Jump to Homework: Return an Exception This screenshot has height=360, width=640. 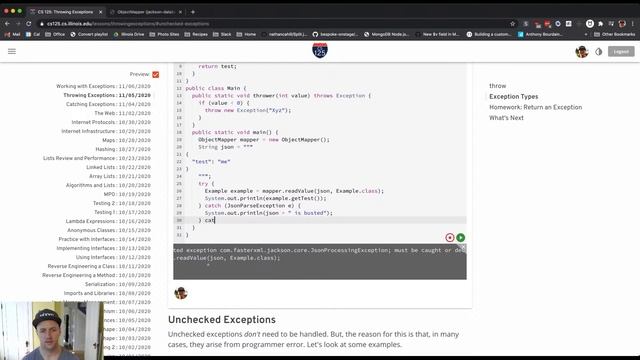pos(536,107)
